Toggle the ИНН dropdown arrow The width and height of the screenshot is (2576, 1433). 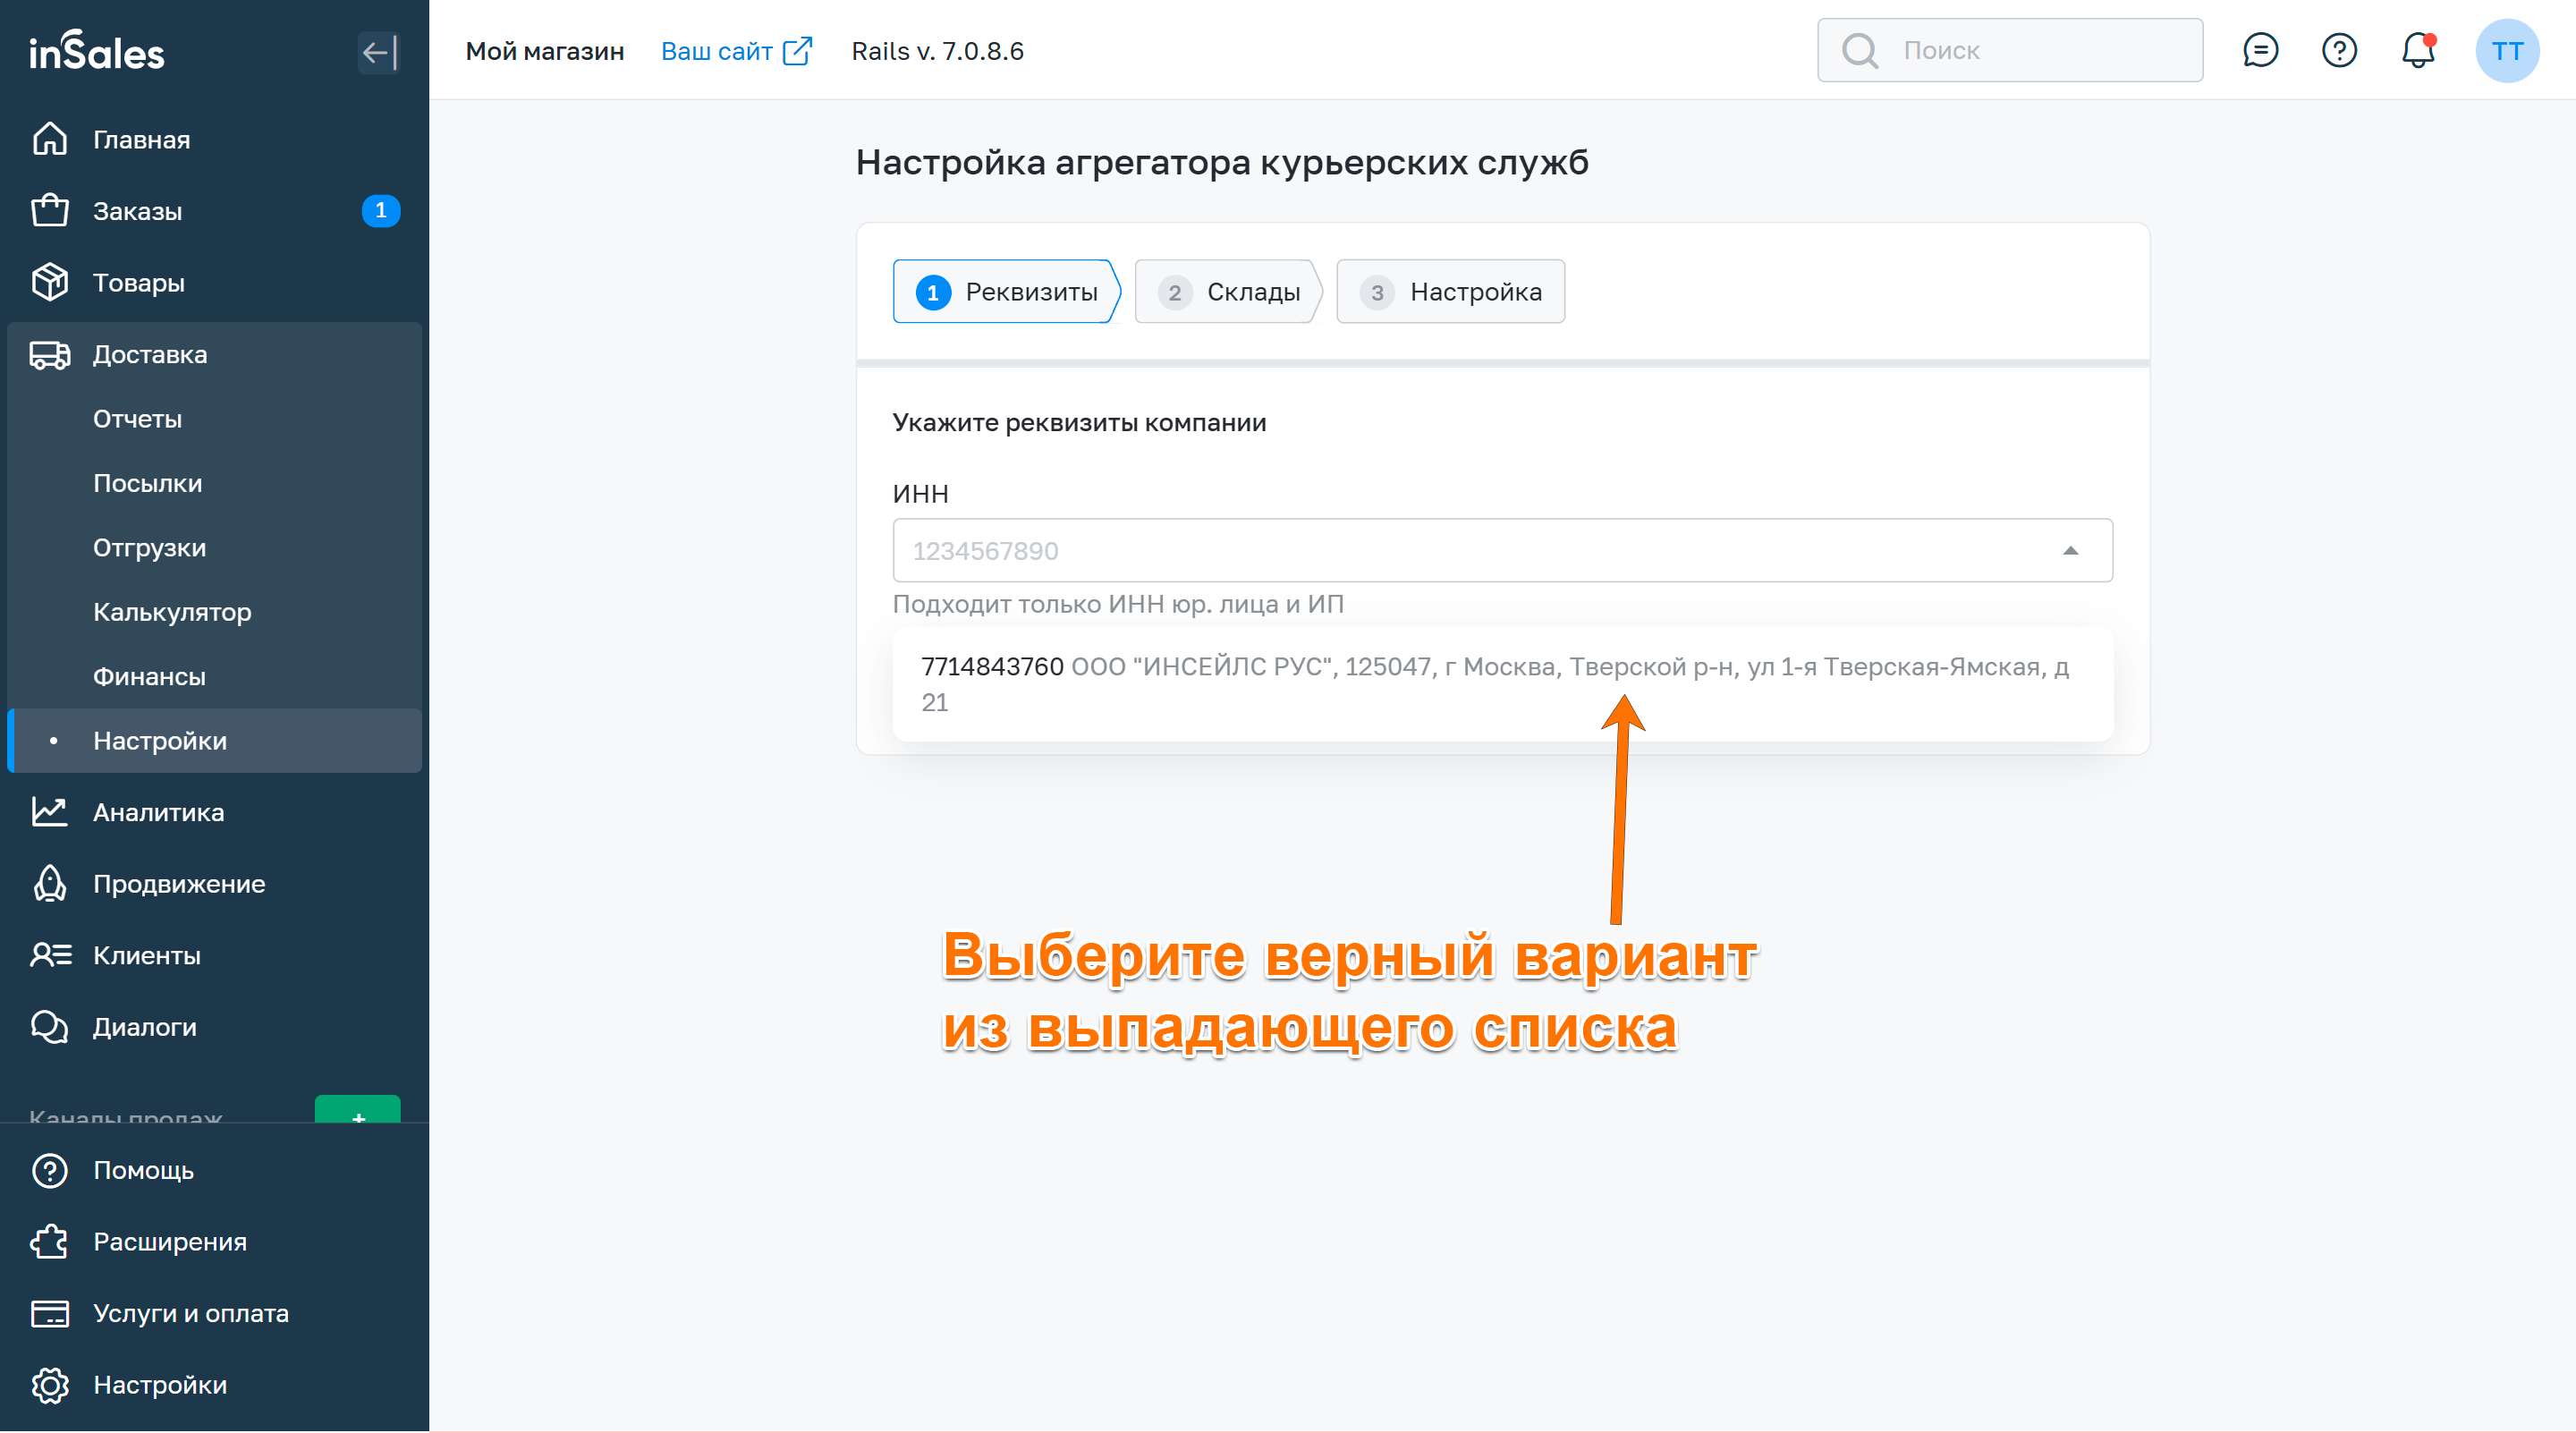coord(2070,550)
